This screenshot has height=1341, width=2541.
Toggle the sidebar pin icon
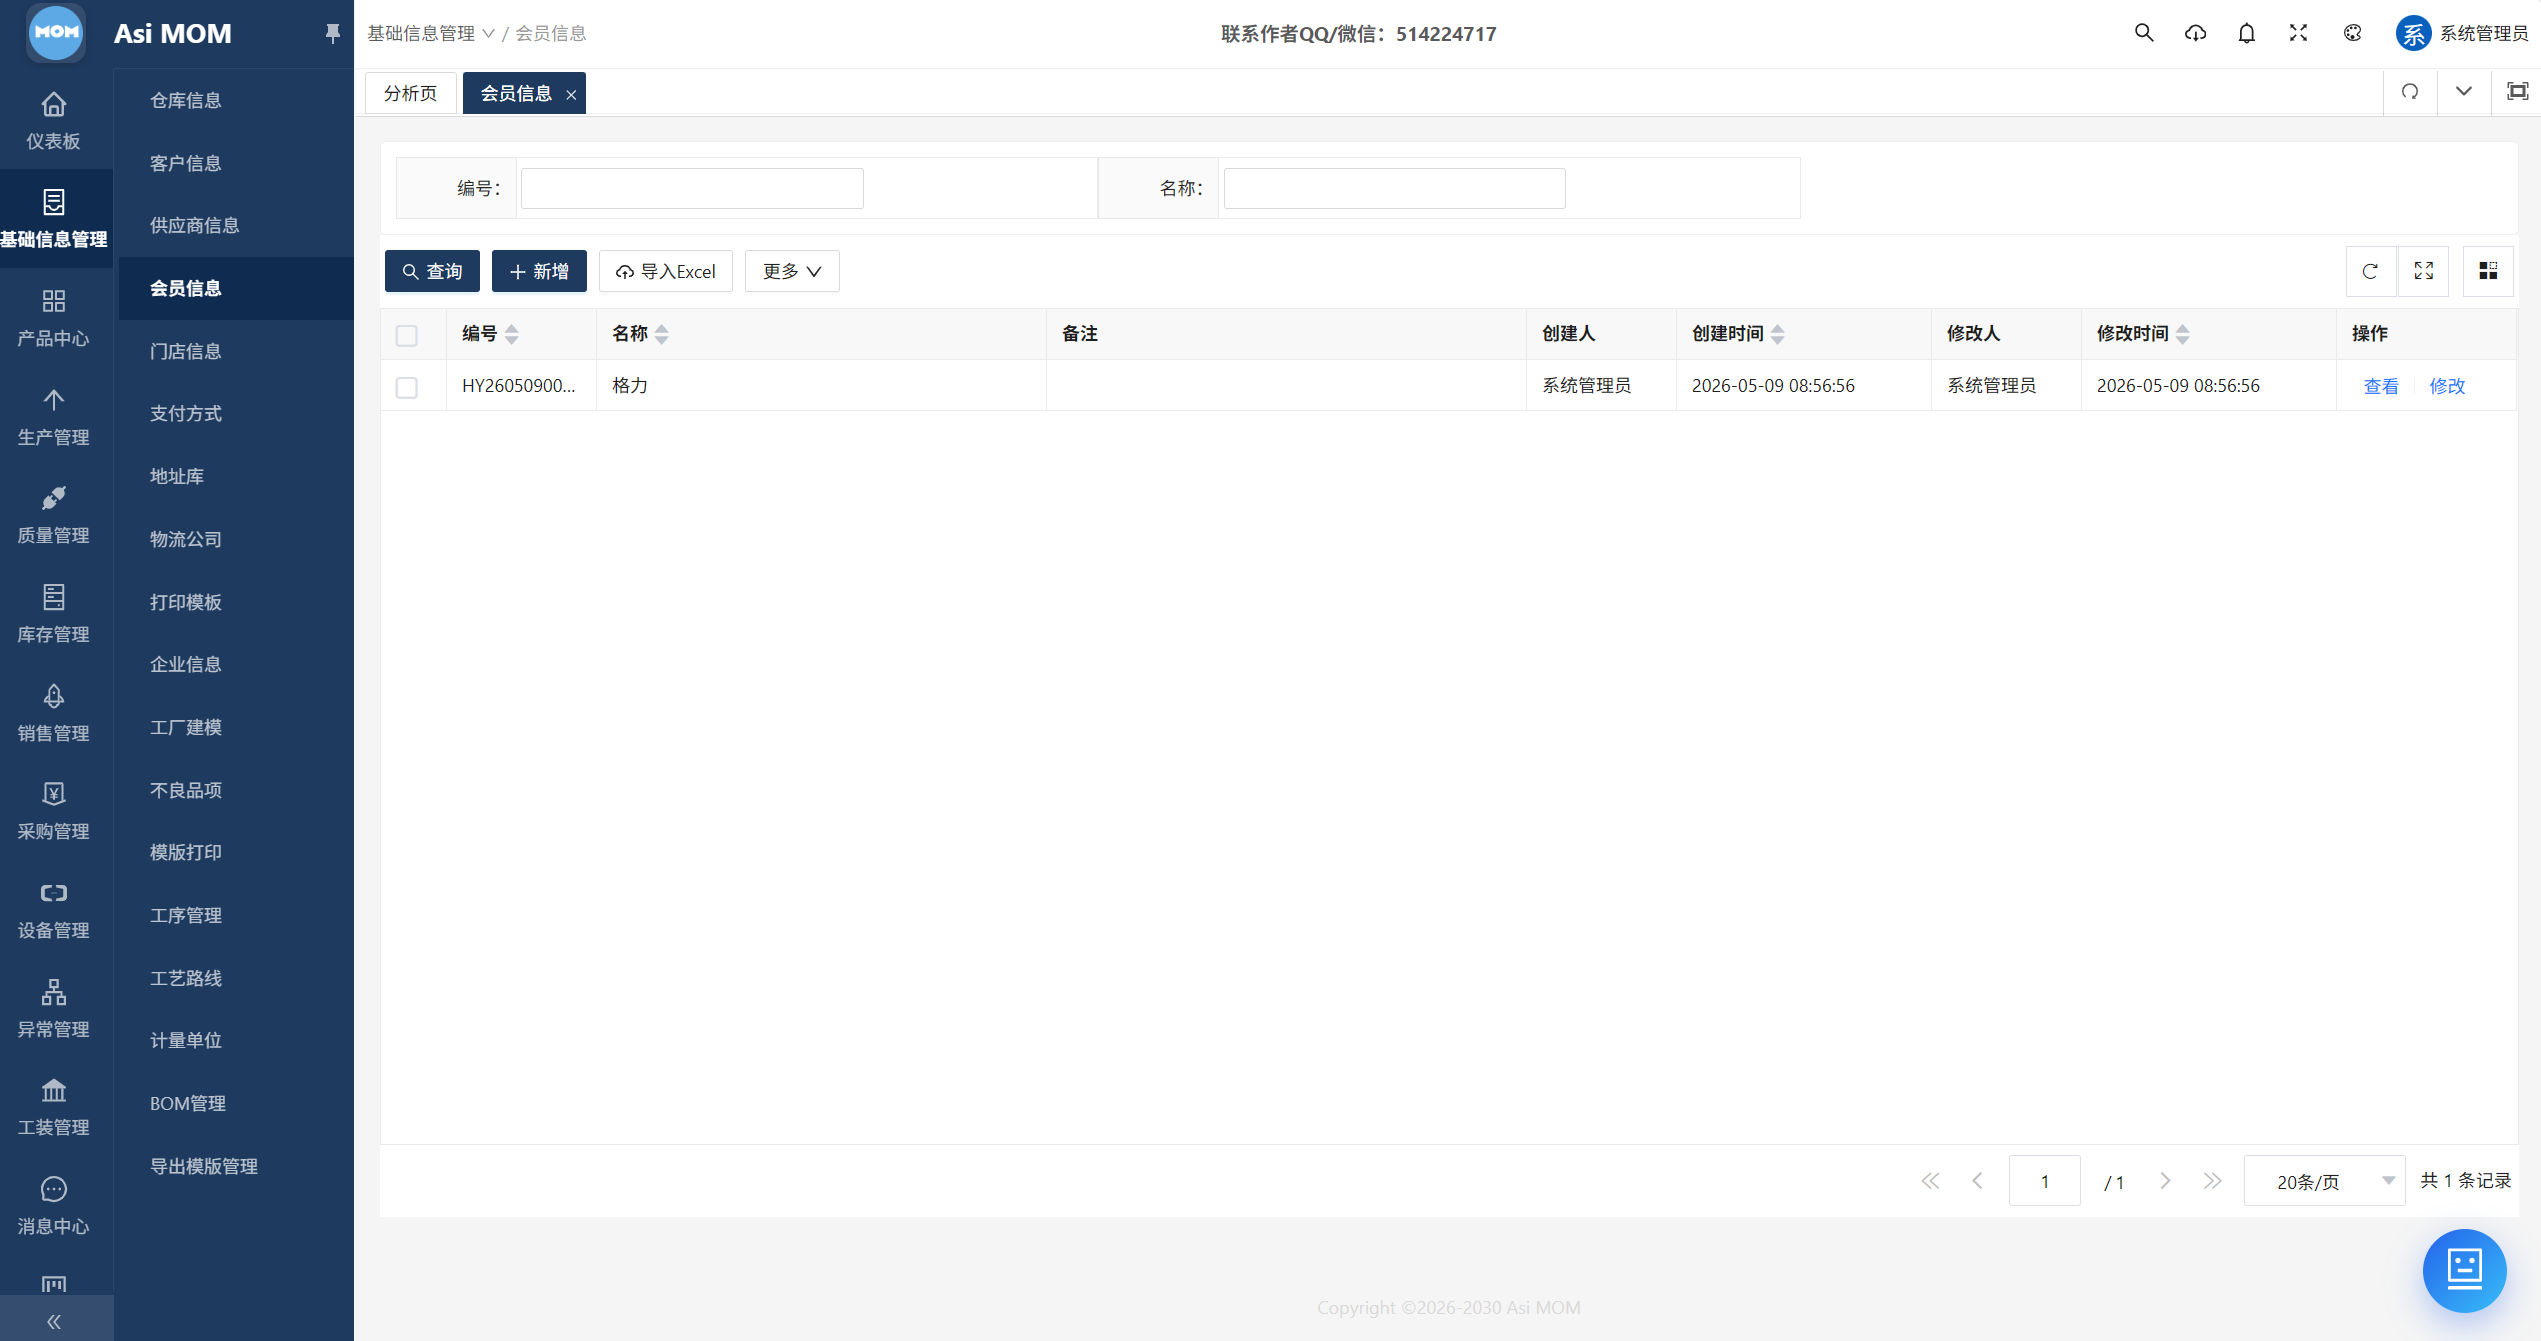click(x=333, y=34)
